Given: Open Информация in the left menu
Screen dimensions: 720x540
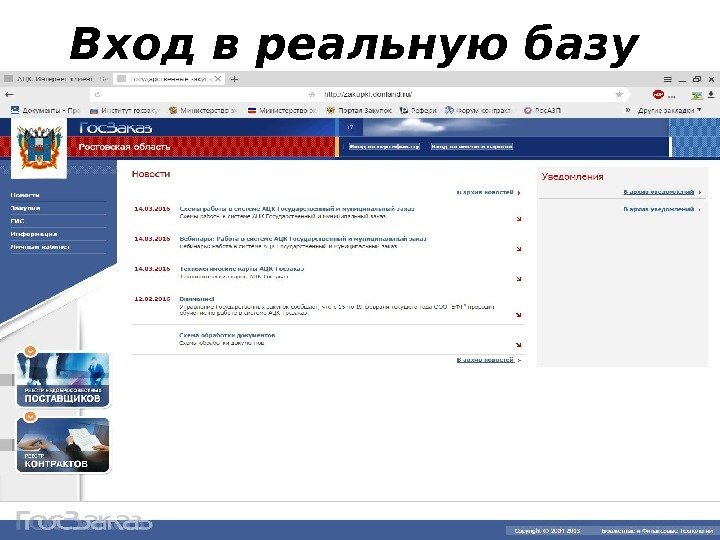Looking at the screenshot, I should pyautogui.click(x=34, y=234).
